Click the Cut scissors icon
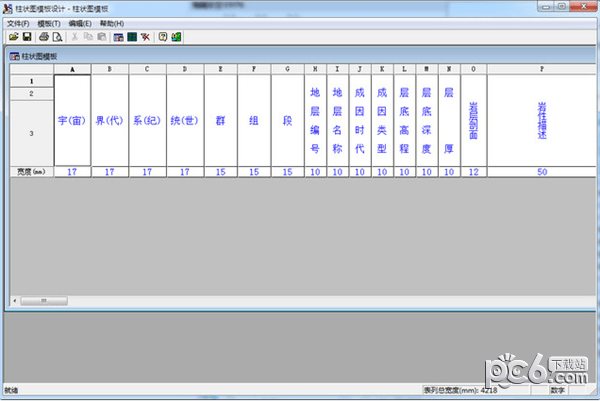Viewport: 600px width, 401px height. point(75,37)
